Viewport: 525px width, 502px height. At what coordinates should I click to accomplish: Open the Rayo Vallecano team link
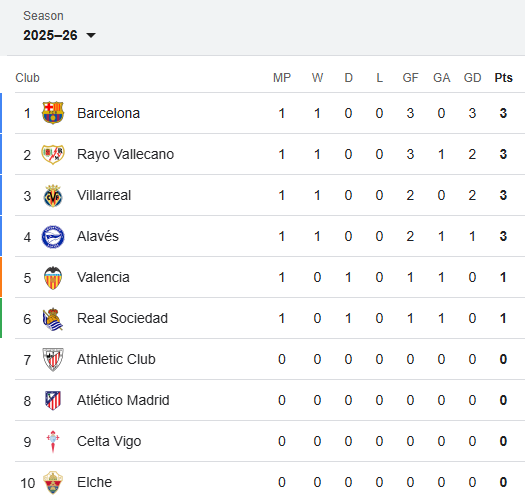126,154
